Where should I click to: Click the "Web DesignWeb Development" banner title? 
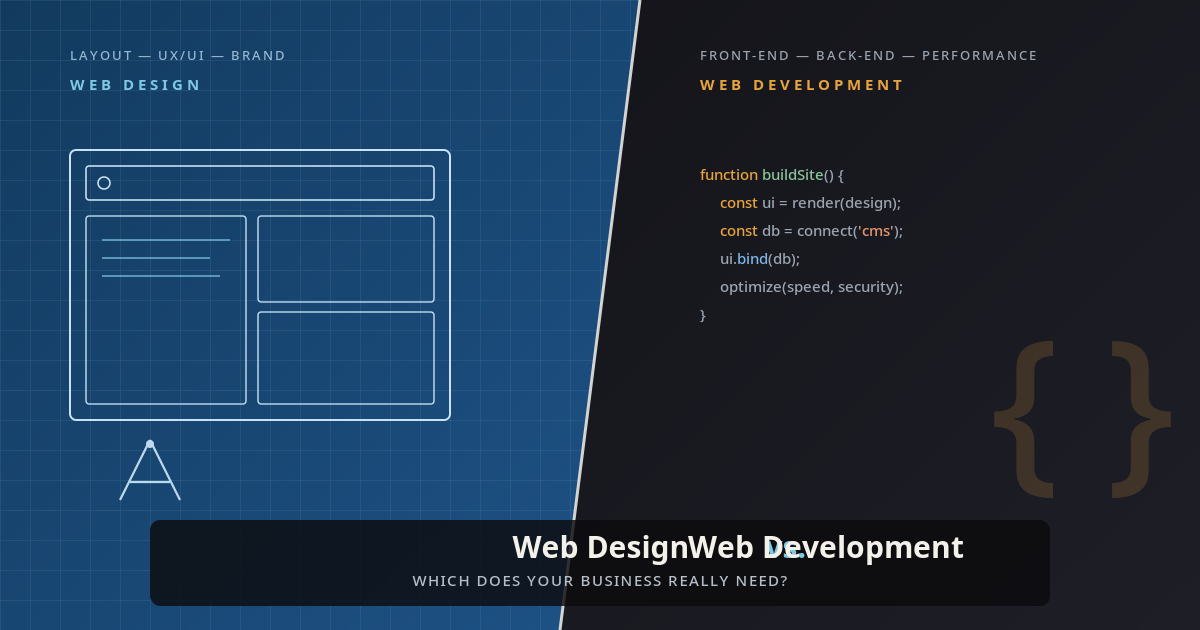pyautogui.click(x=738, y=547)
